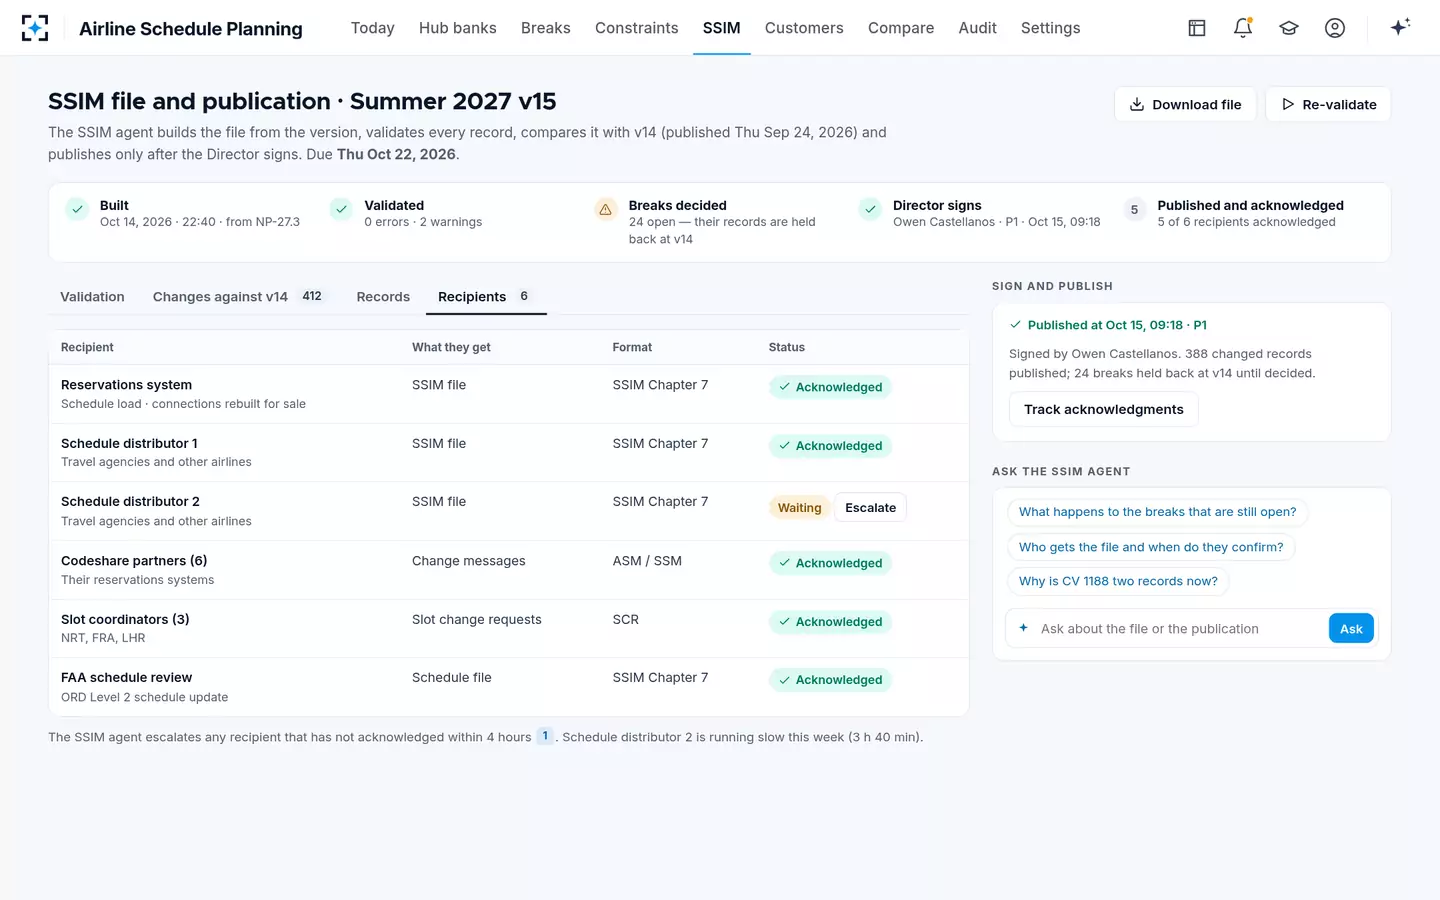Click the Validated step checkmark icon
Image resolution: width=1440 pixels, height=900 pixels.
click(x=342, y=209)
